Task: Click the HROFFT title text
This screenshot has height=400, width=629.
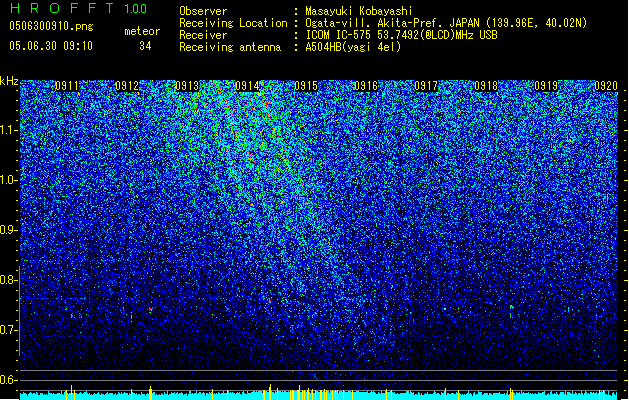Action: point(62,8)
